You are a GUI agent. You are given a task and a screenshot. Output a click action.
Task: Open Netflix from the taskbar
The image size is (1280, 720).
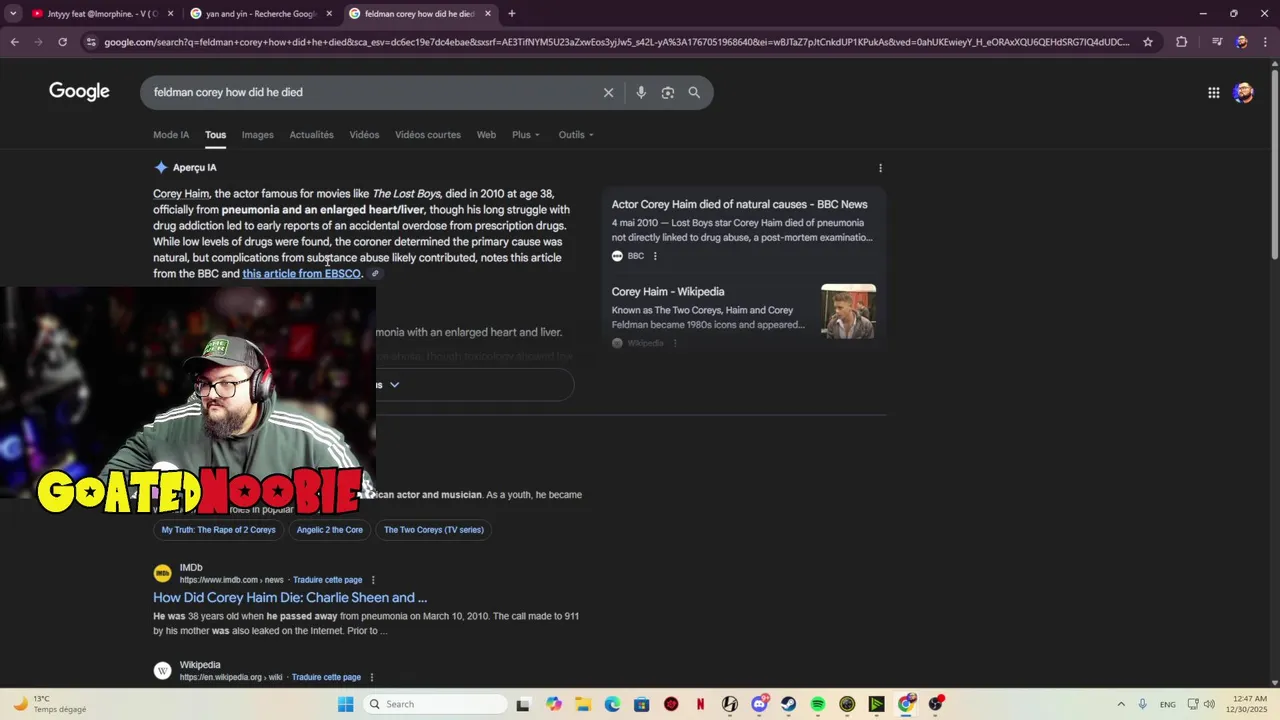click(700, 704)
